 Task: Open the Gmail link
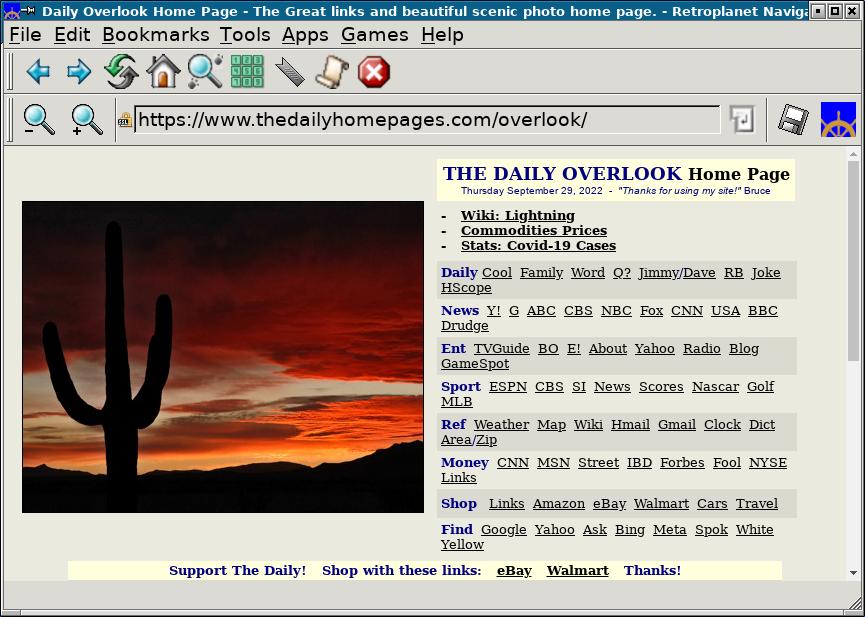click(x=676, y=425)
